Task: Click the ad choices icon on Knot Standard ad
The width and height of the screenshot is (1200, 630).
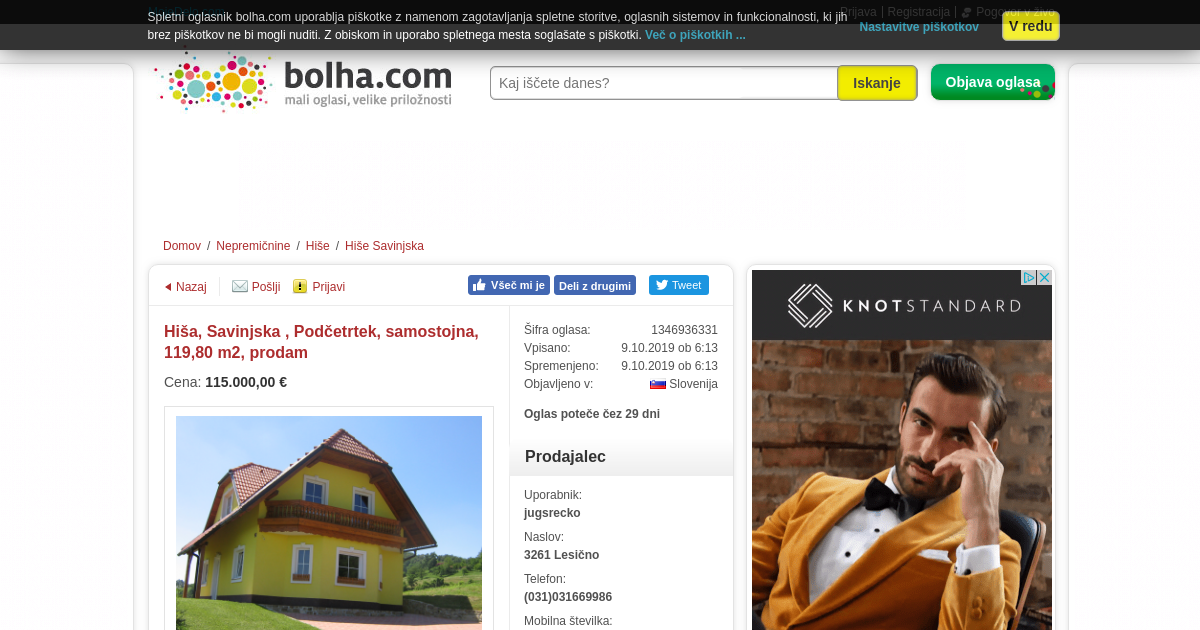Action: 1028,278
